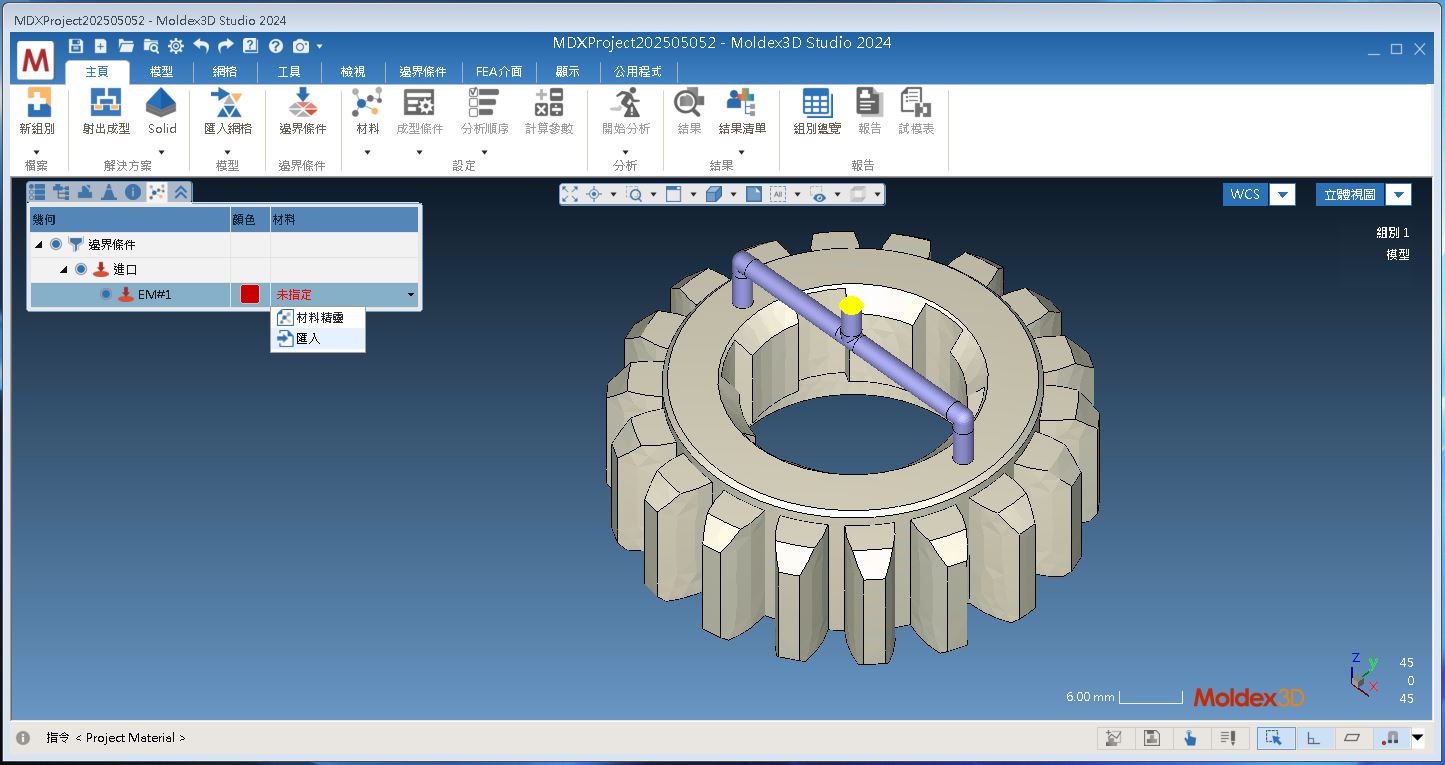Click the eye visibility selection icon

[x=819, y=194]
